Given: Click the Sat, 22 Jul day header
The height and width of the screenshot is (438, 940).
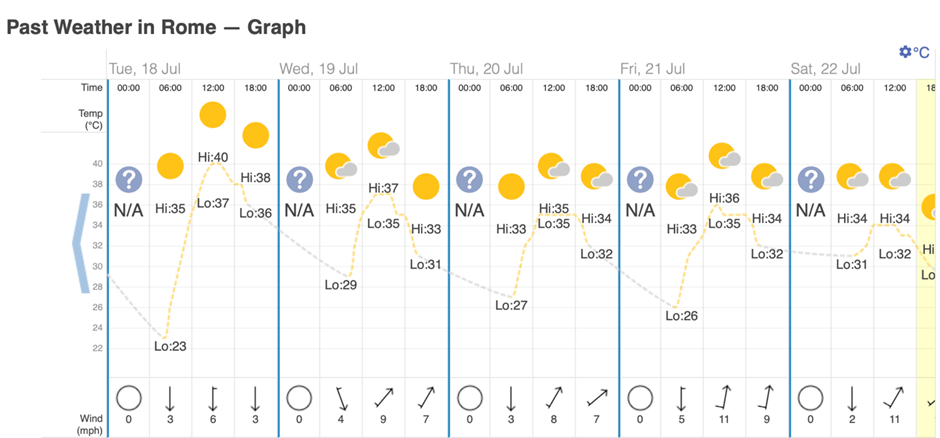Looking at the screenshot, I should pos(826,69).
